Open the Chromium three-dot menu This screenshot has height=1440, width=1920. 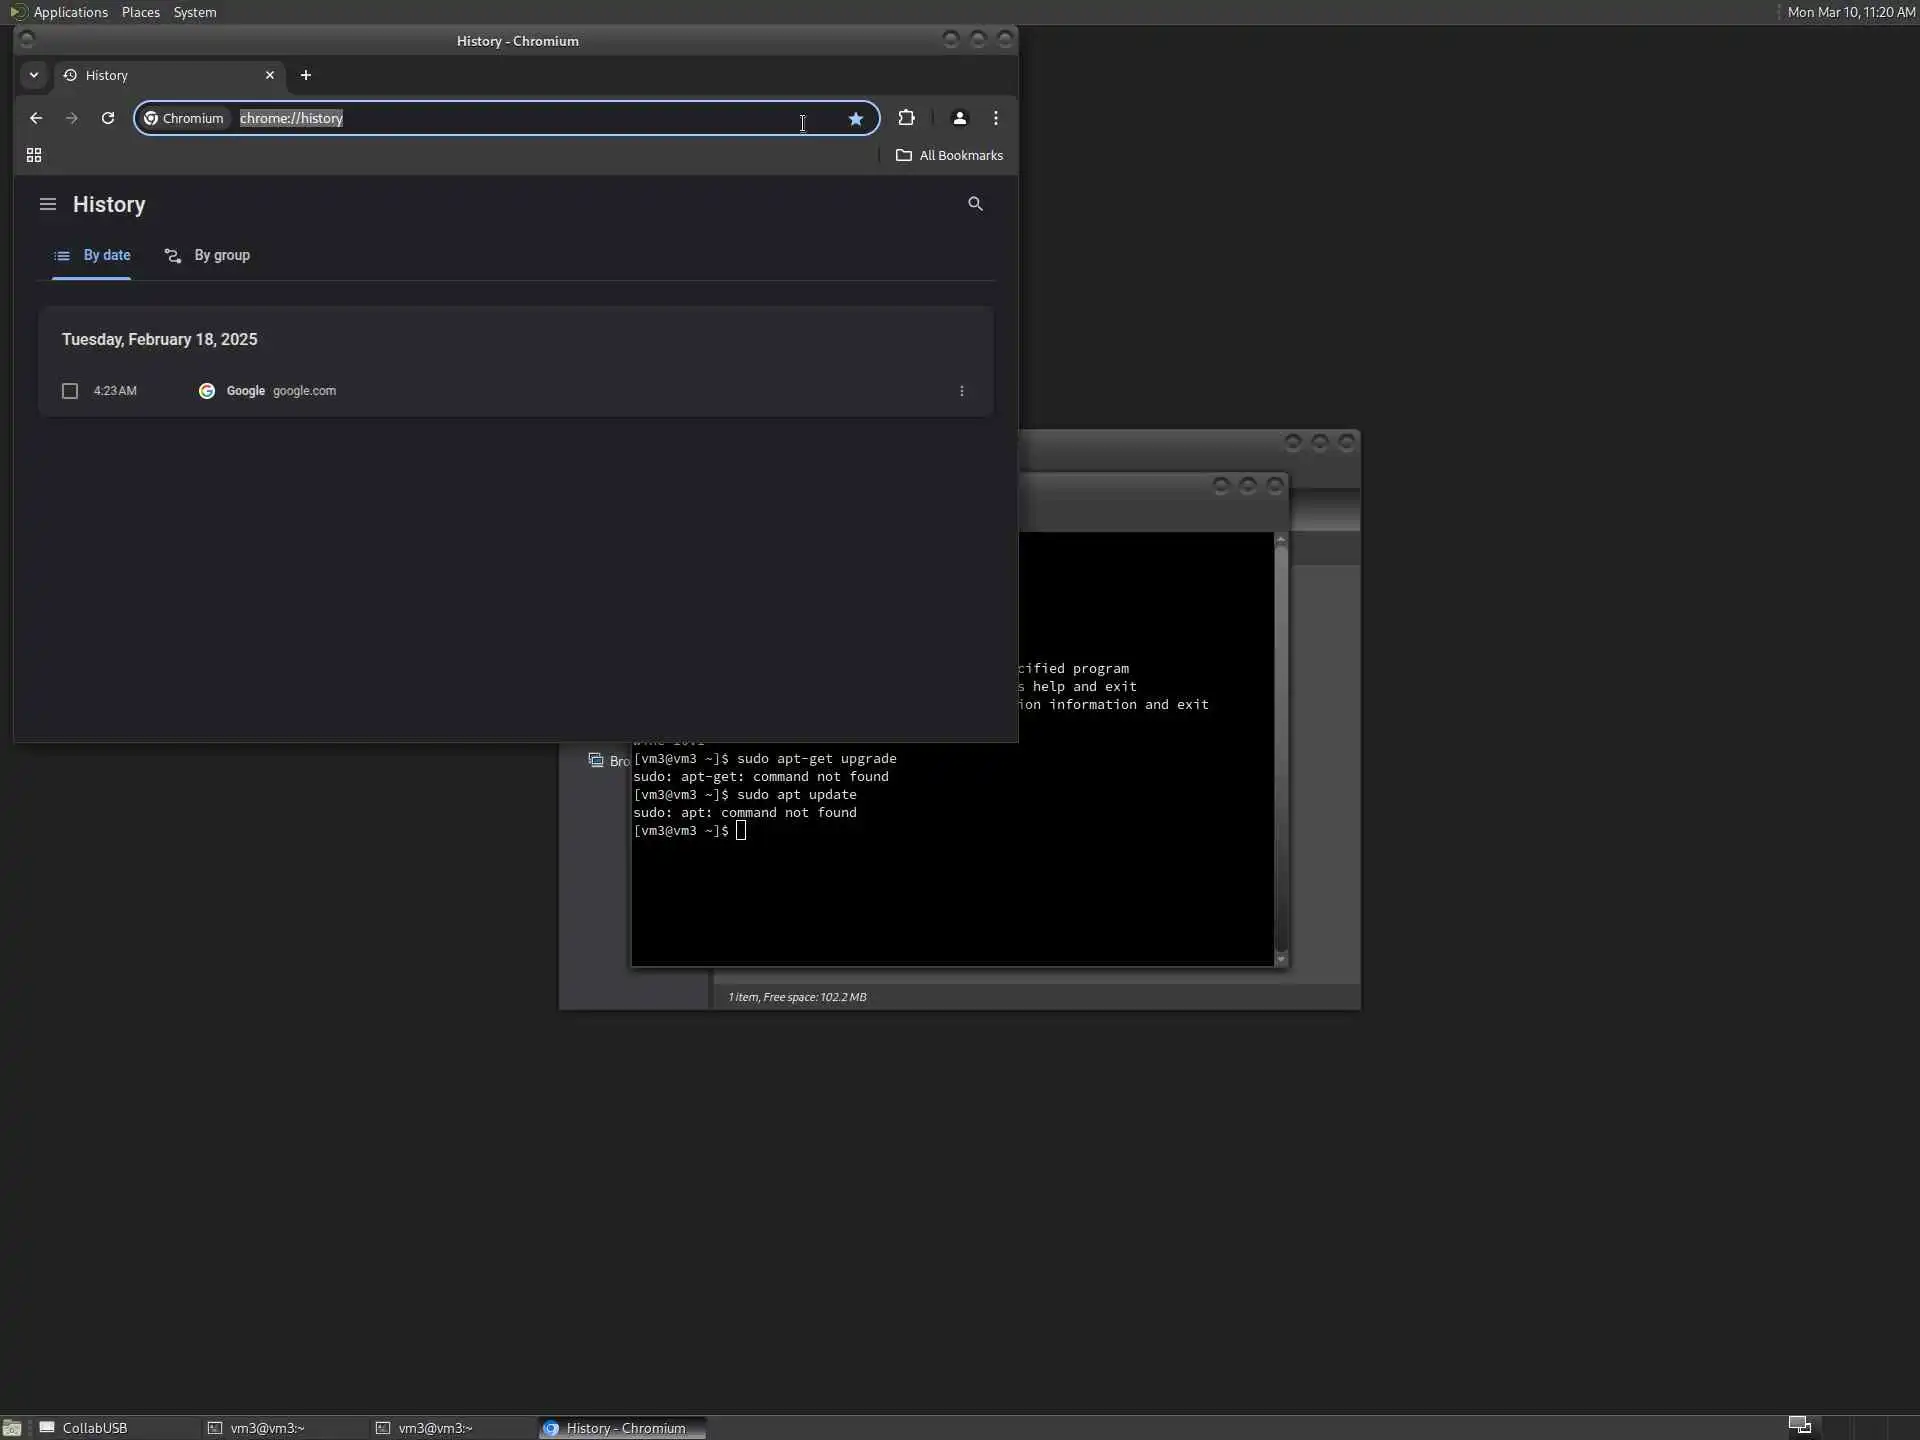tap(996, 118)
